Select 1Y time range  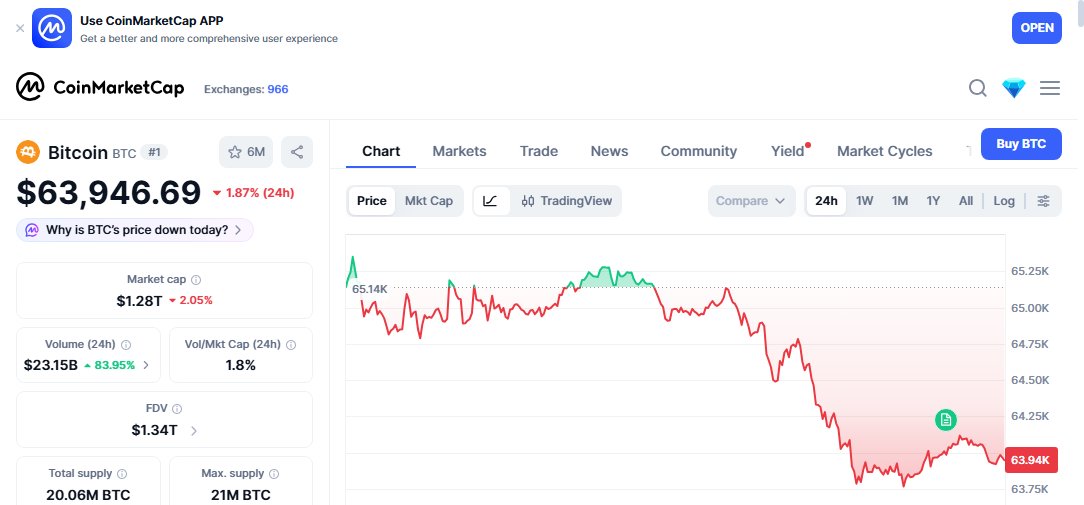point(933,201)
